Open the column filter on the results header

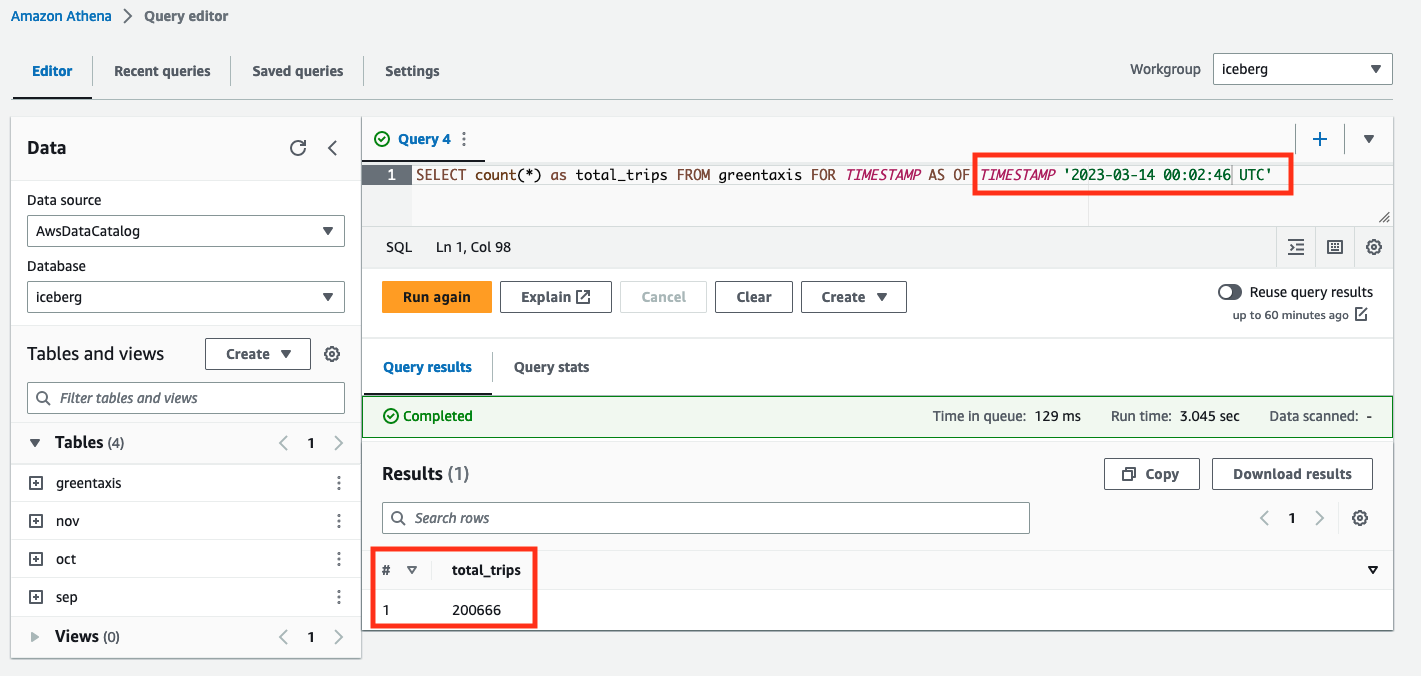[x=1372, y=570]
